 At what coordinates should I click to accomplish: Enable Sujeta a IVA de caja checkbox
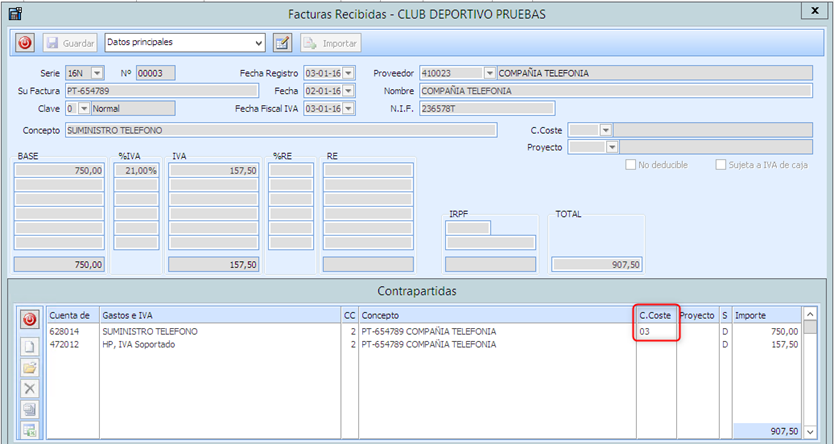pos(721,164)
